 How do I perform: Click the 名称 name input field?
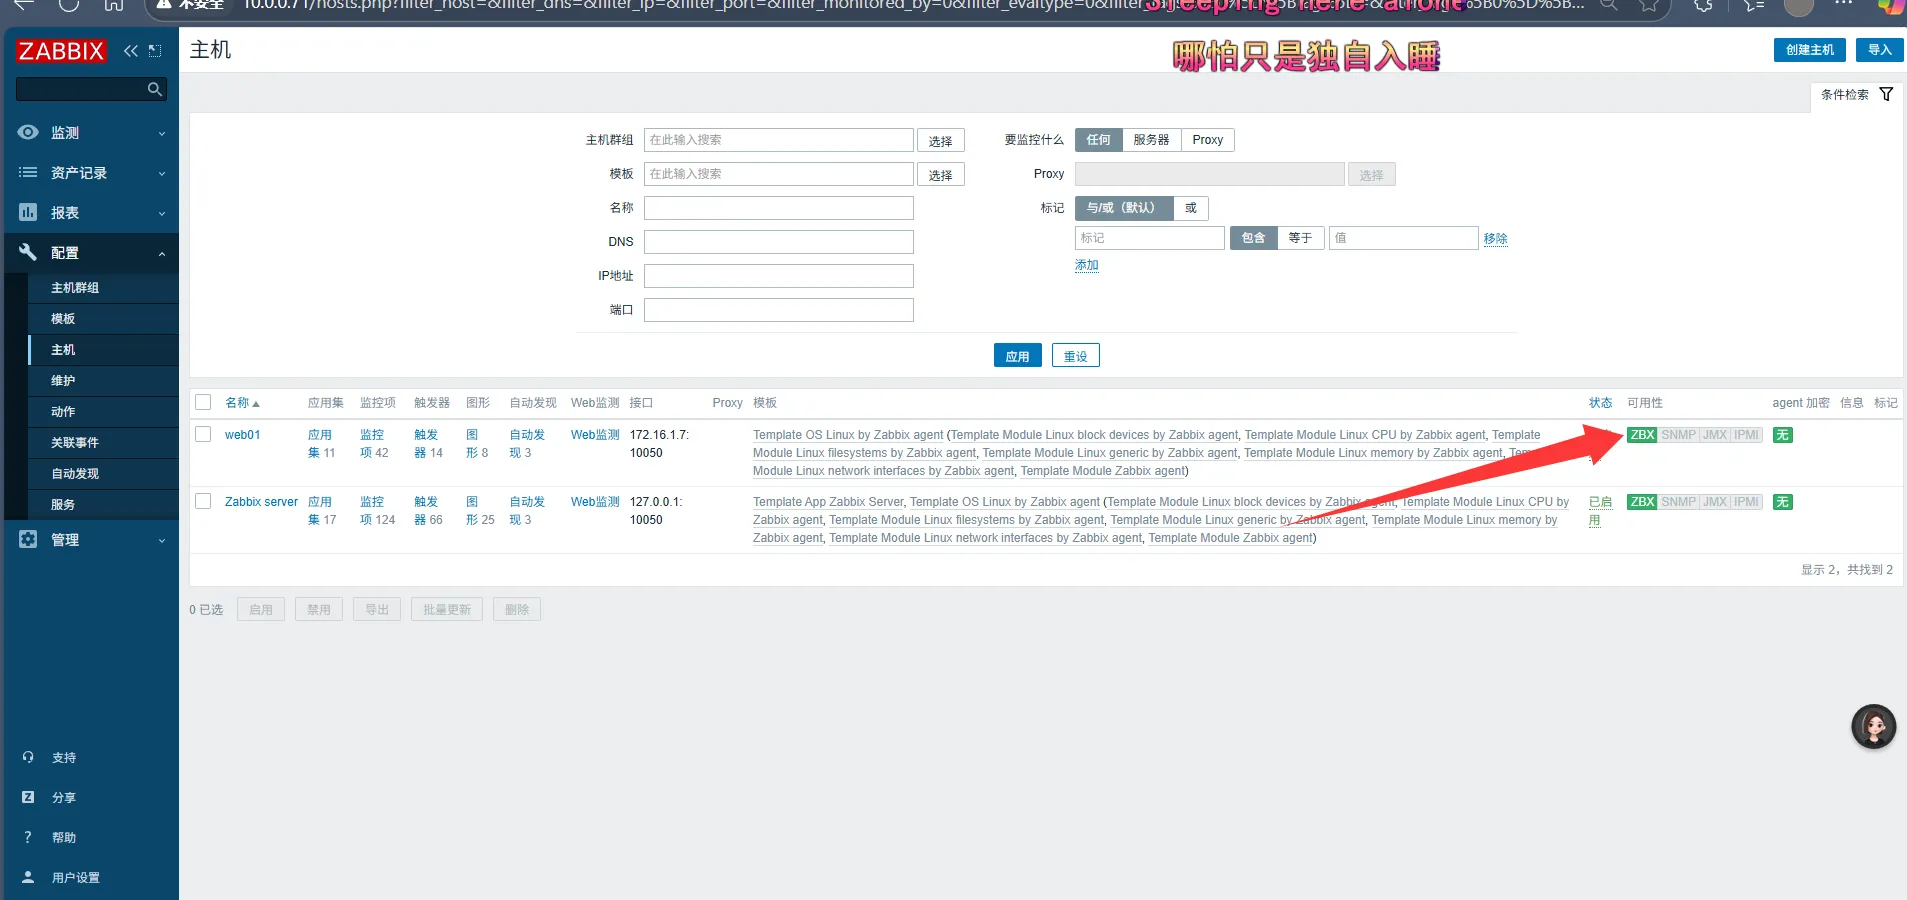[778, 208]
